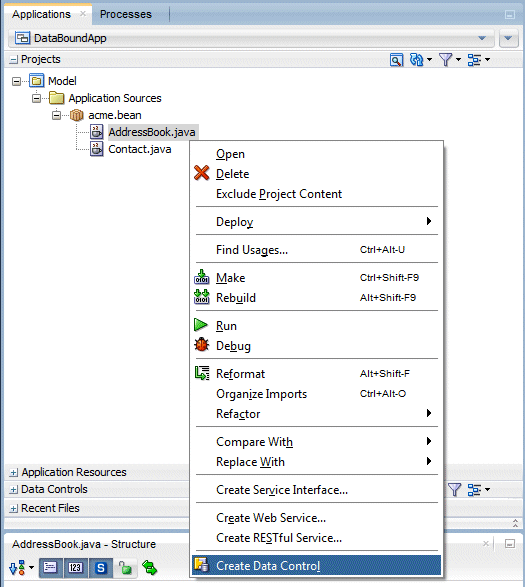
Task: Click the acme.bean package icon
Action: point(77,115)
